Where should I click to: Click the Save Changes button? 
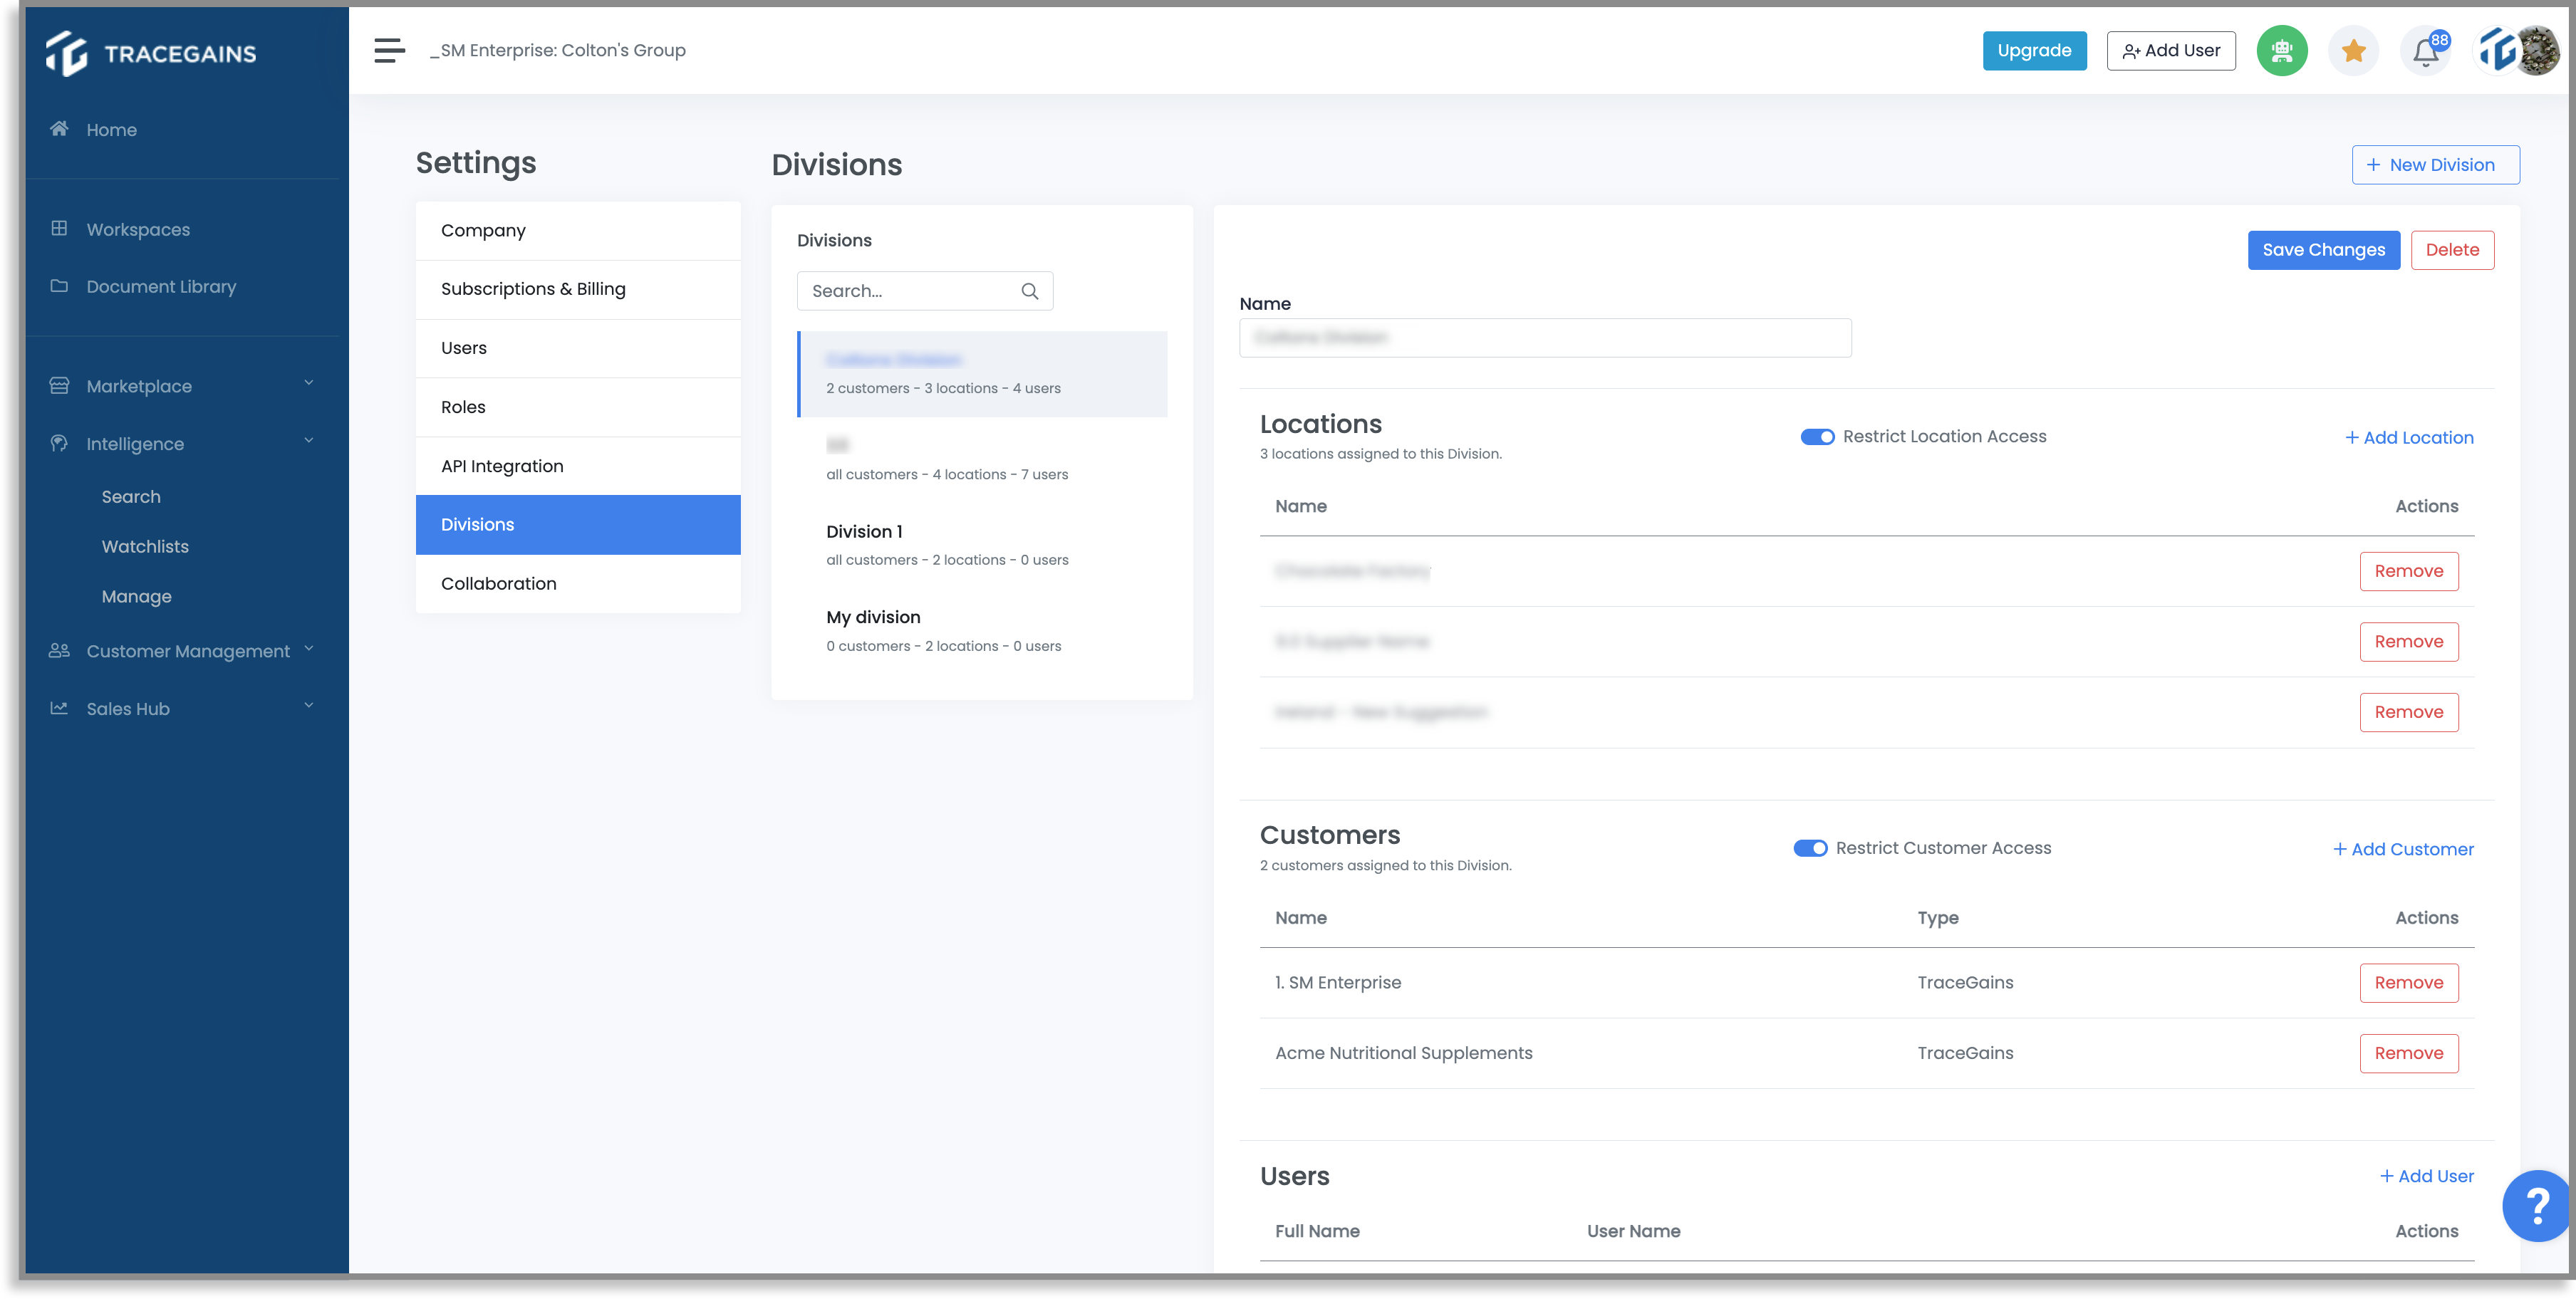point(2323,250)
